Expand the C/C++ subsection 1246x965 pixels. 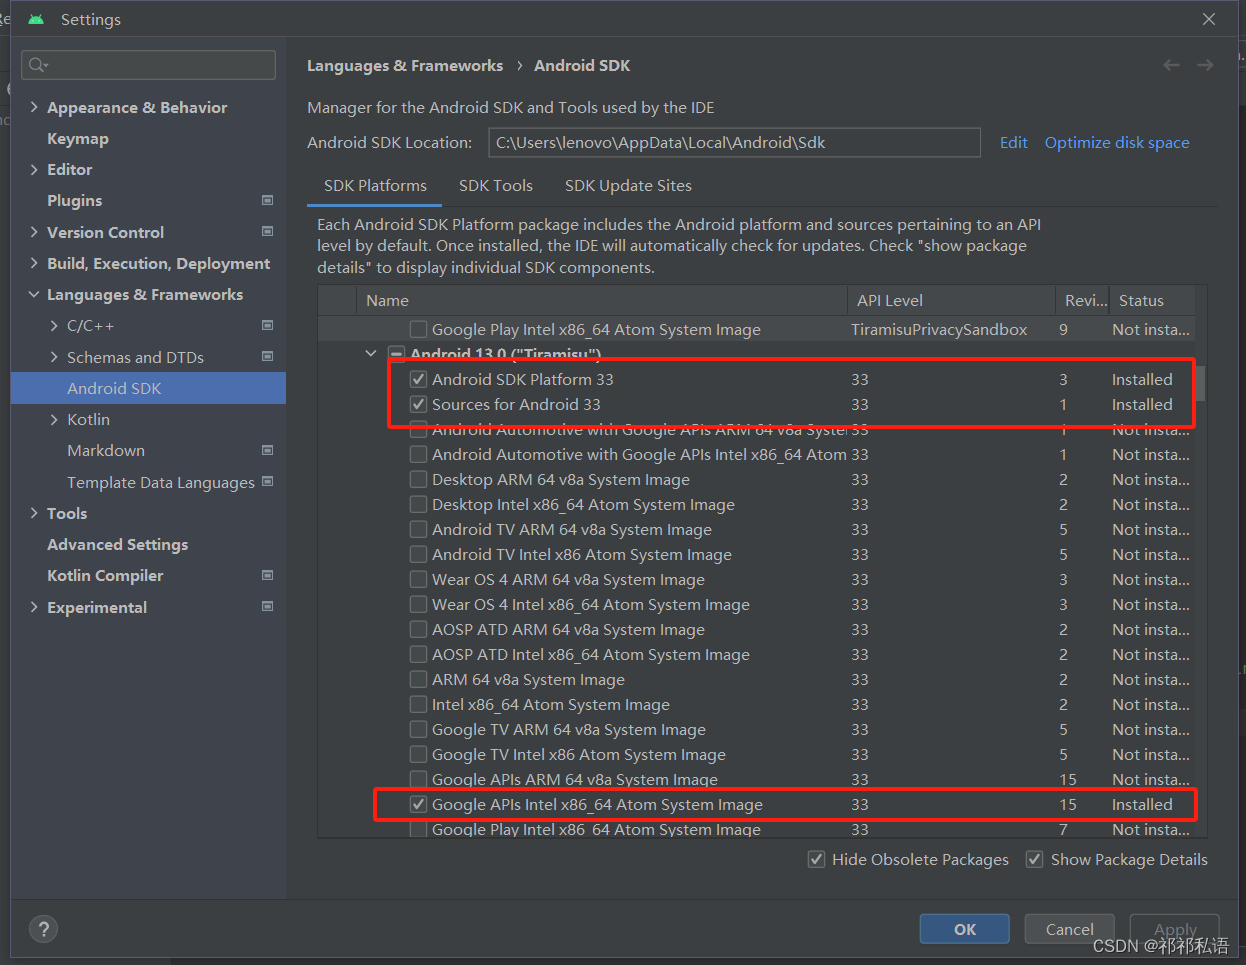[x=54, y=325]
